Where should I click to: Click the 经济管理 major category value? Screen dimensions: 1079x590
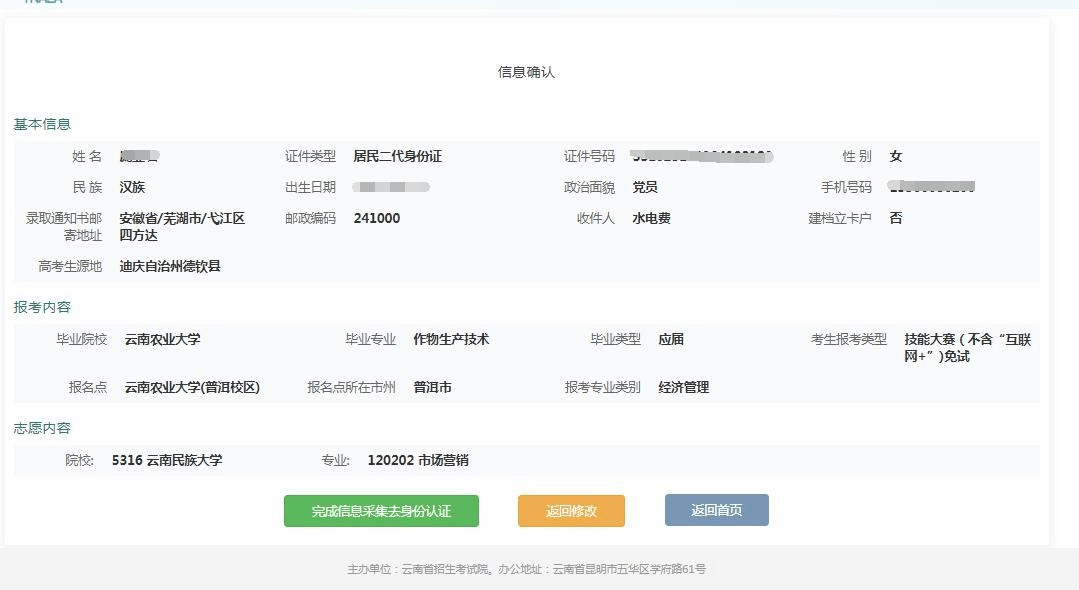coord(683,387)
